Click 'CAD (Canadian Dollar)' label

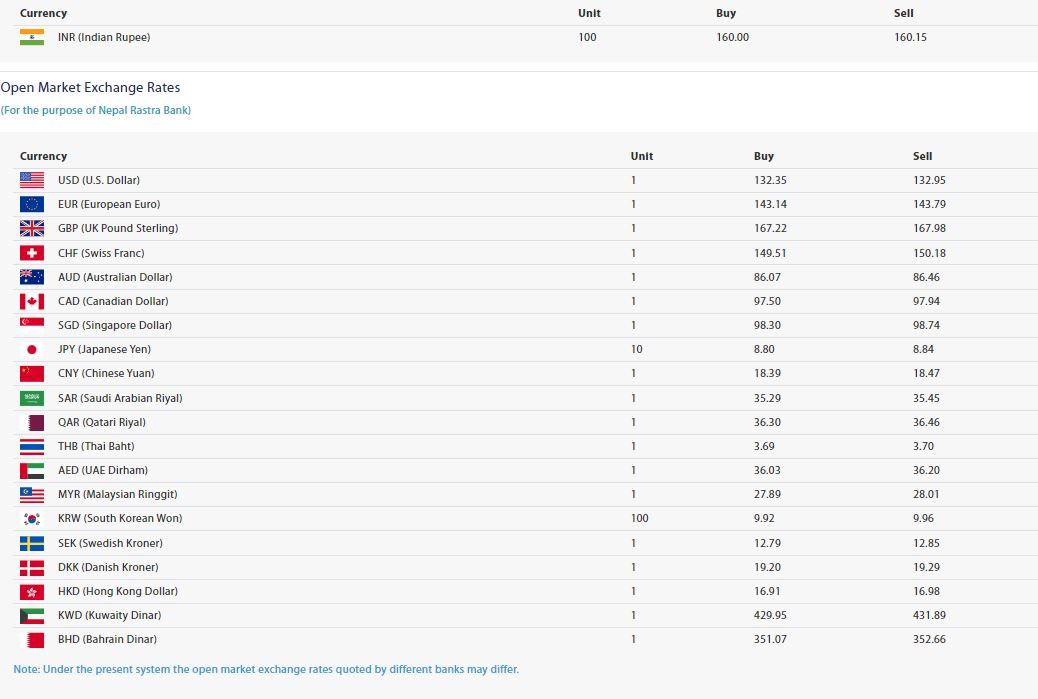[x=113, y=301]
